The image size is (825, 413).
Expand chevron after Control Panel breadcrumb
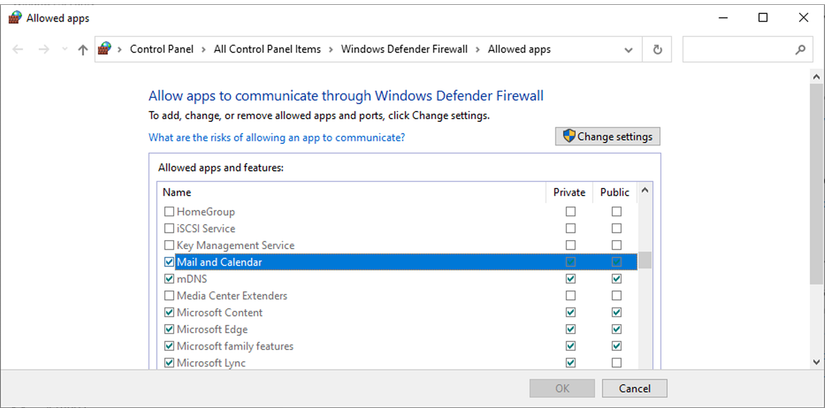pyautogui.click(x=206, y=49)
